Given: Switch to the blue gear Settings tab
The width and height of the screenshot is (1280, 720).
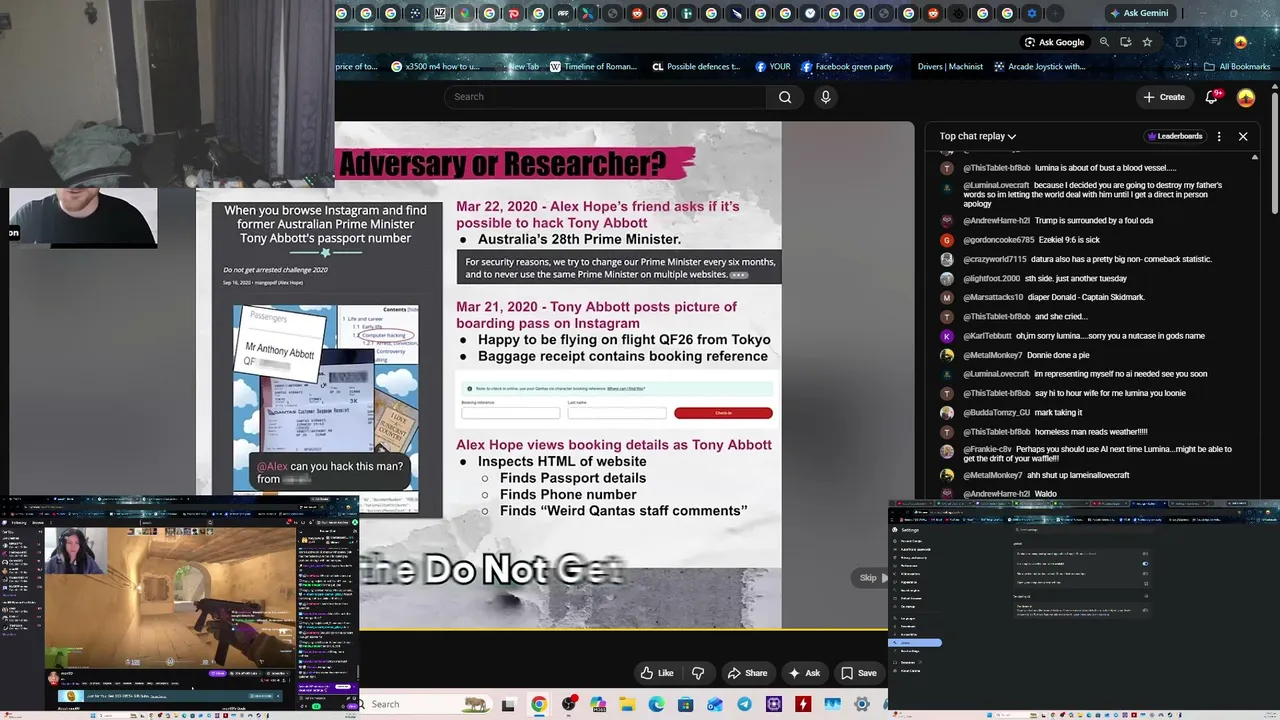Looking at the screenshot, I should coord(1032,13).
